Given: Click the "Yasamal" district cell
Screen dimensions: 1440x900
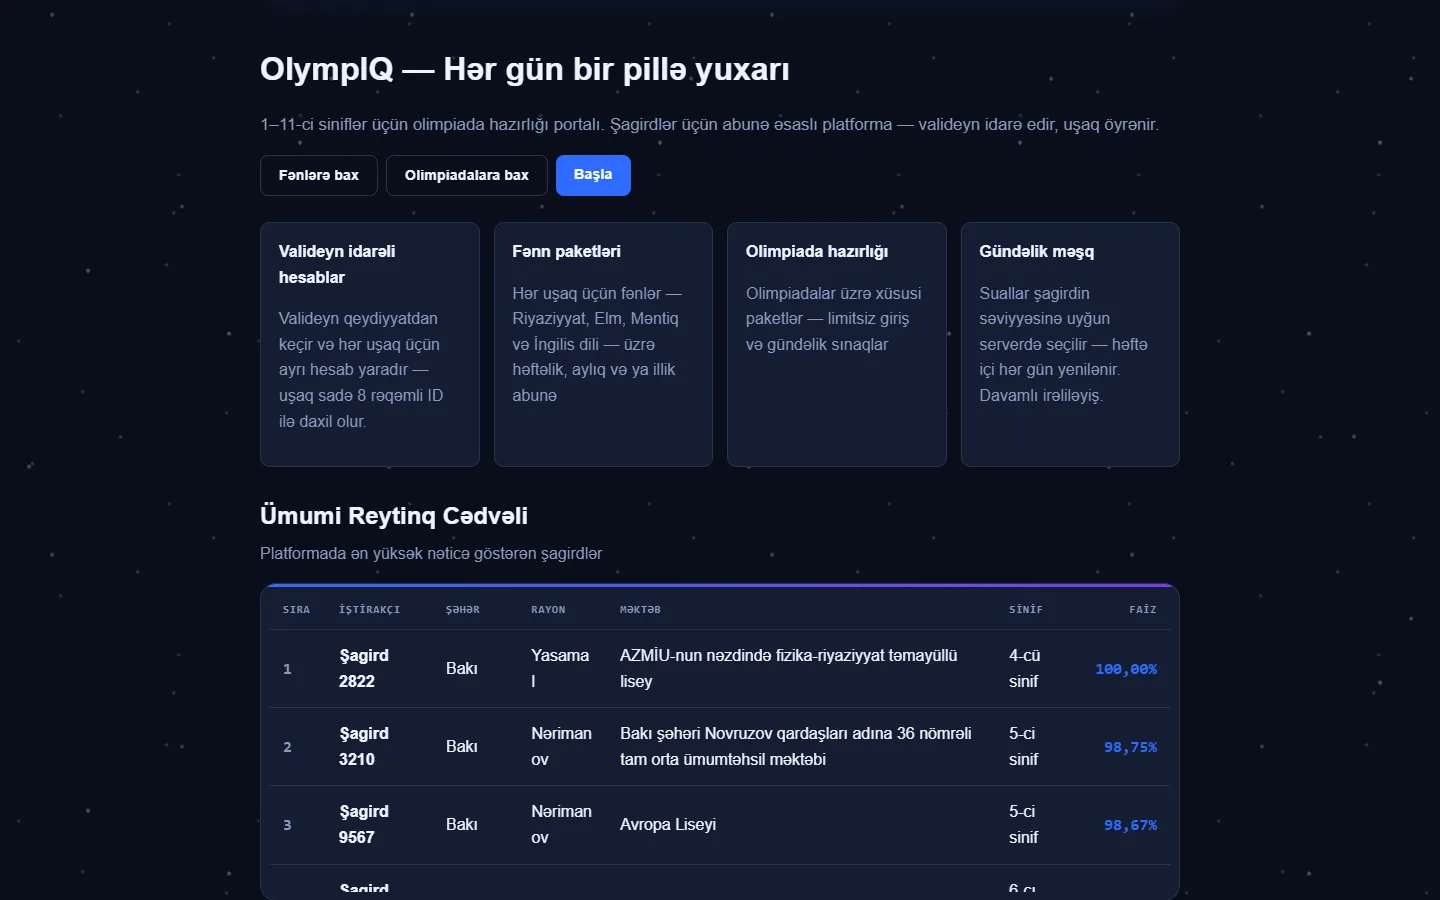Looking at the screenshot, I should click(560, 668).
